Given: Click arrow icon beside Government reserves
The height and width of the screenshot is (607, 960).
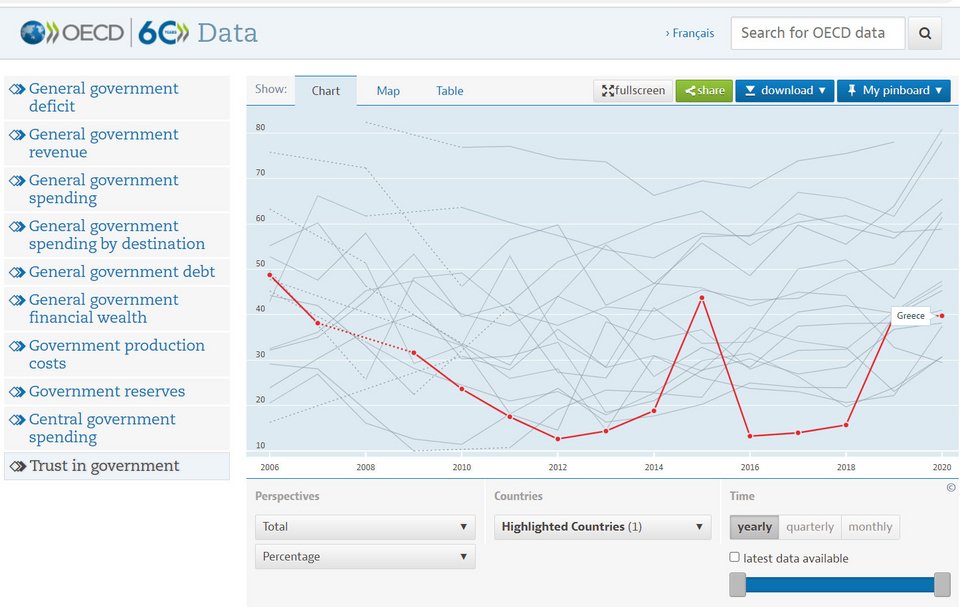Looking at the screenshot, I should [x=17, y=392].
